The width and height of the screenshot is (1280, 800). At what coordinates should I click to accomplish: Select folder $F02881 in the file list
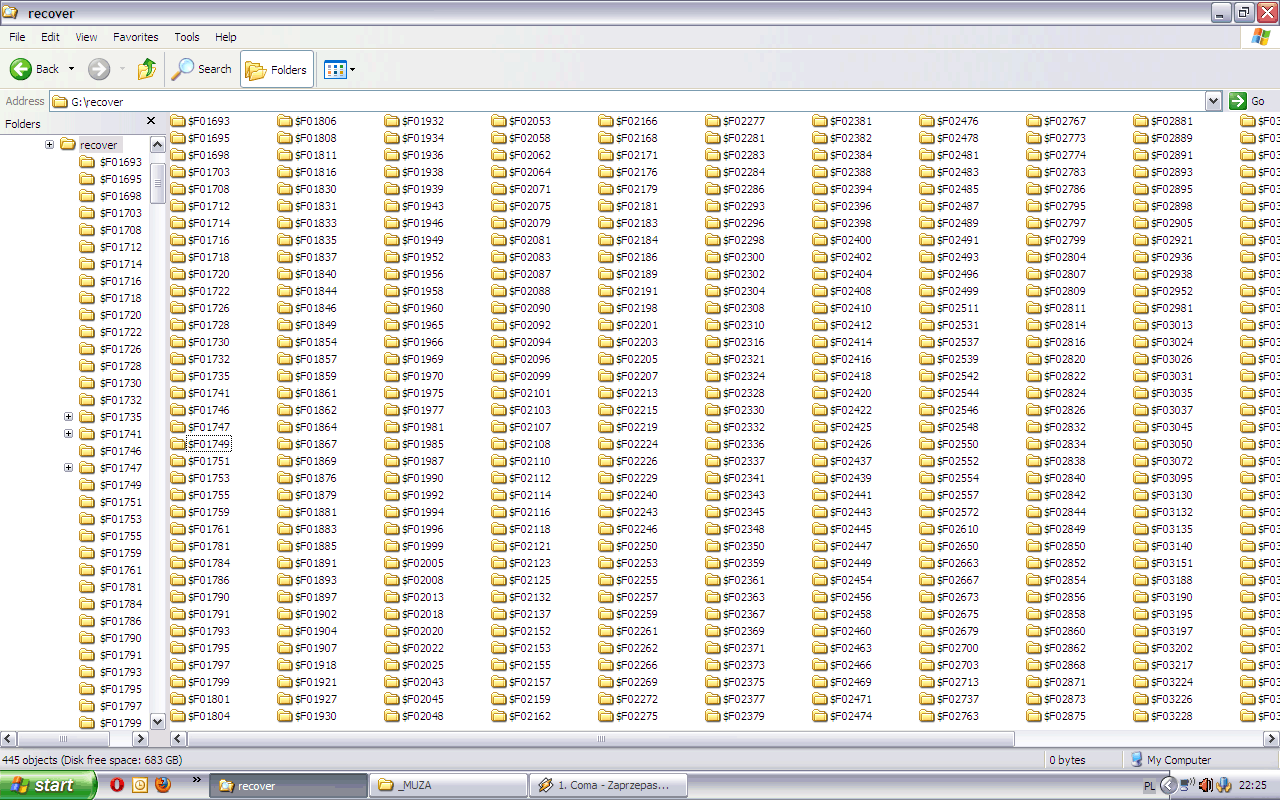pos(1162,121)
